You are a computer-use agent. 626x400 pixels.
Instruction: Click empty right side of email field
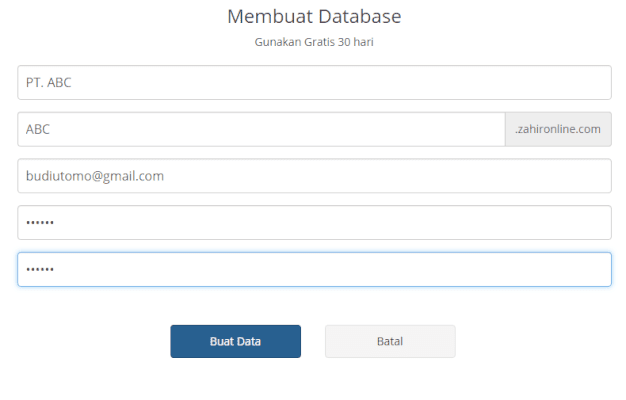pyautogui.click(x=520, y=176)
